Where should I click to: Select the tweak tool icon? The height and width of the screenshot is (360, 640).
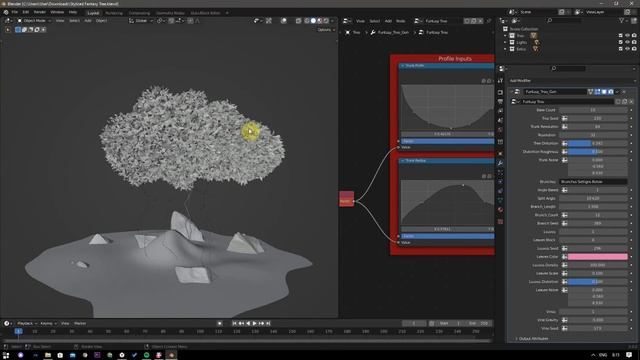(8, 29)
